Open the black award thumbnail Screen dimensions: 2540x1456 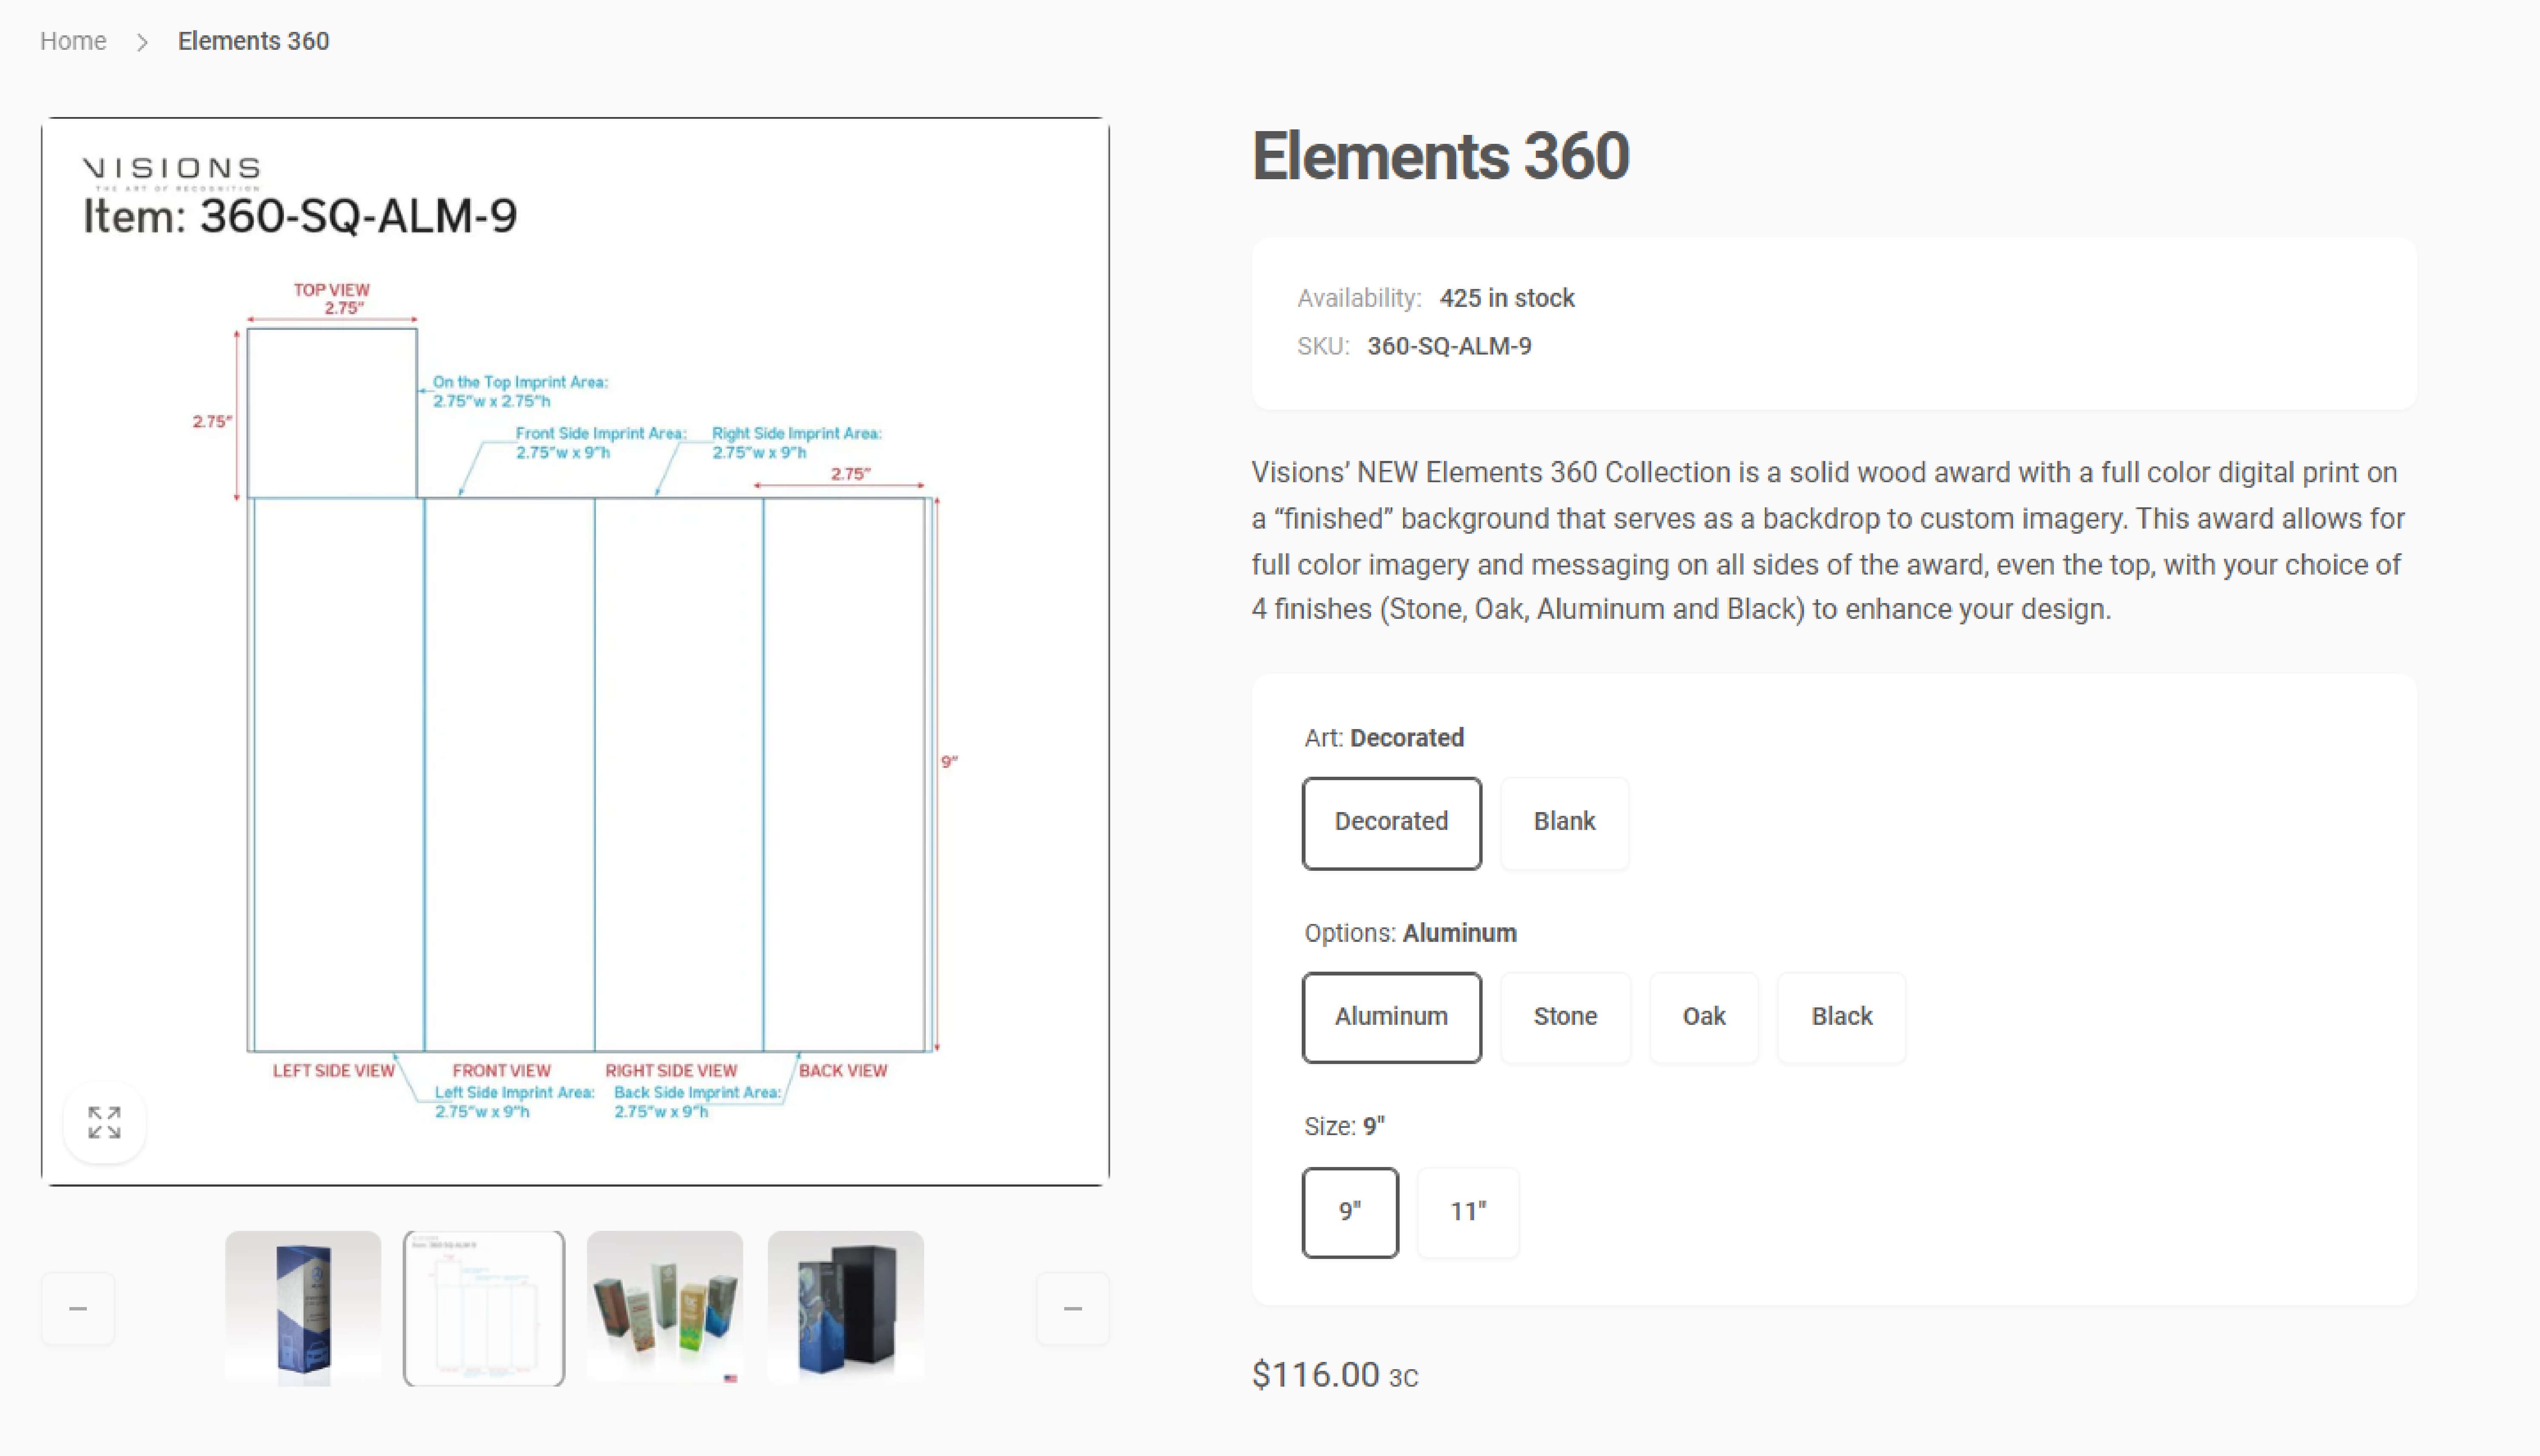click(x=846, y=1308)
